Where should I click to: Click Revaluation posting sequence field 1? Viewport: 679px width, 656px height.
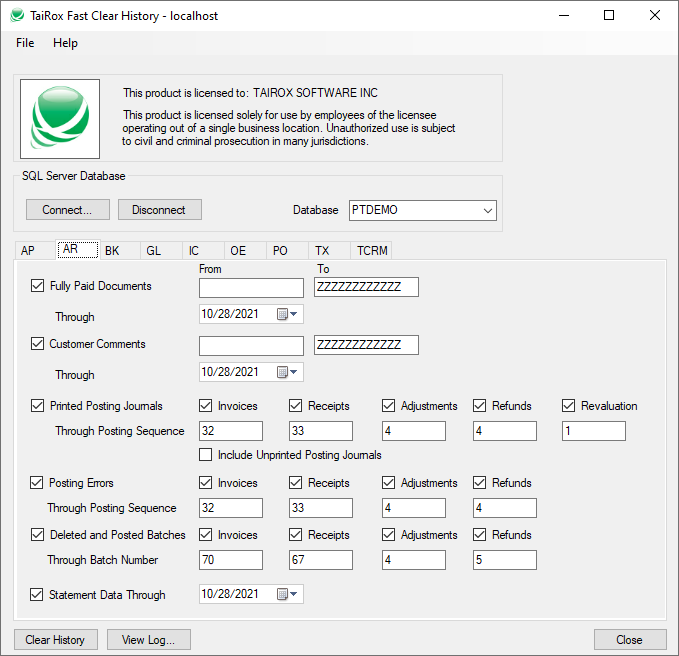point(594,431)
